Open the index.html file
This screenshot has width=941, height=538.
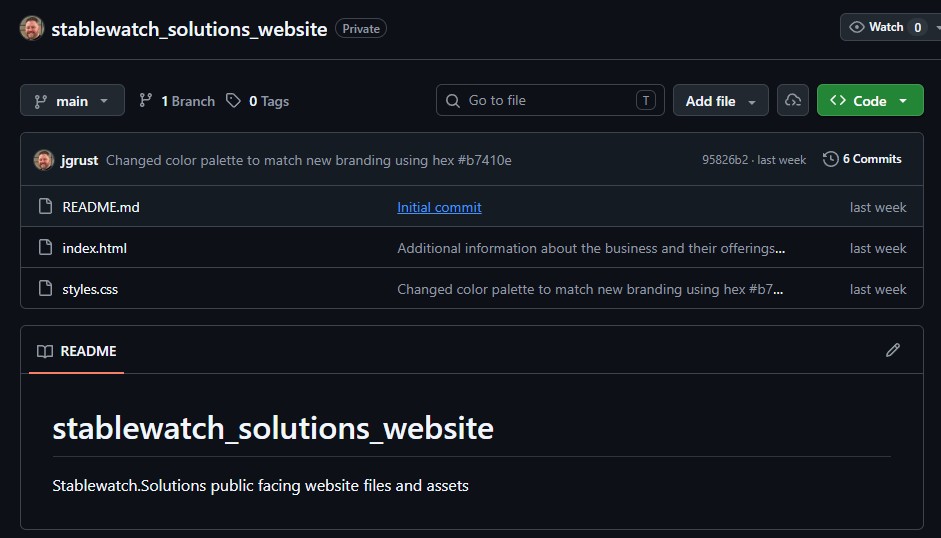coord(94,248)
